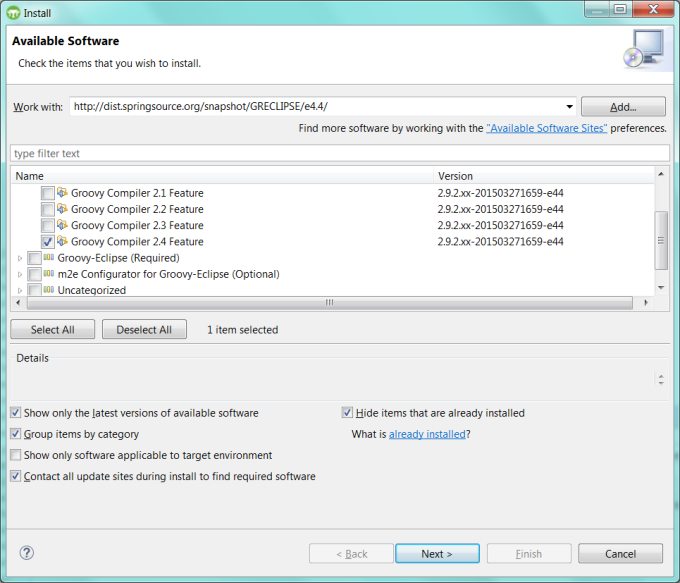The height and width of the screenshot is (583, 680).
Task: Click the '1 item selected' status text
Action: (242, 330)
